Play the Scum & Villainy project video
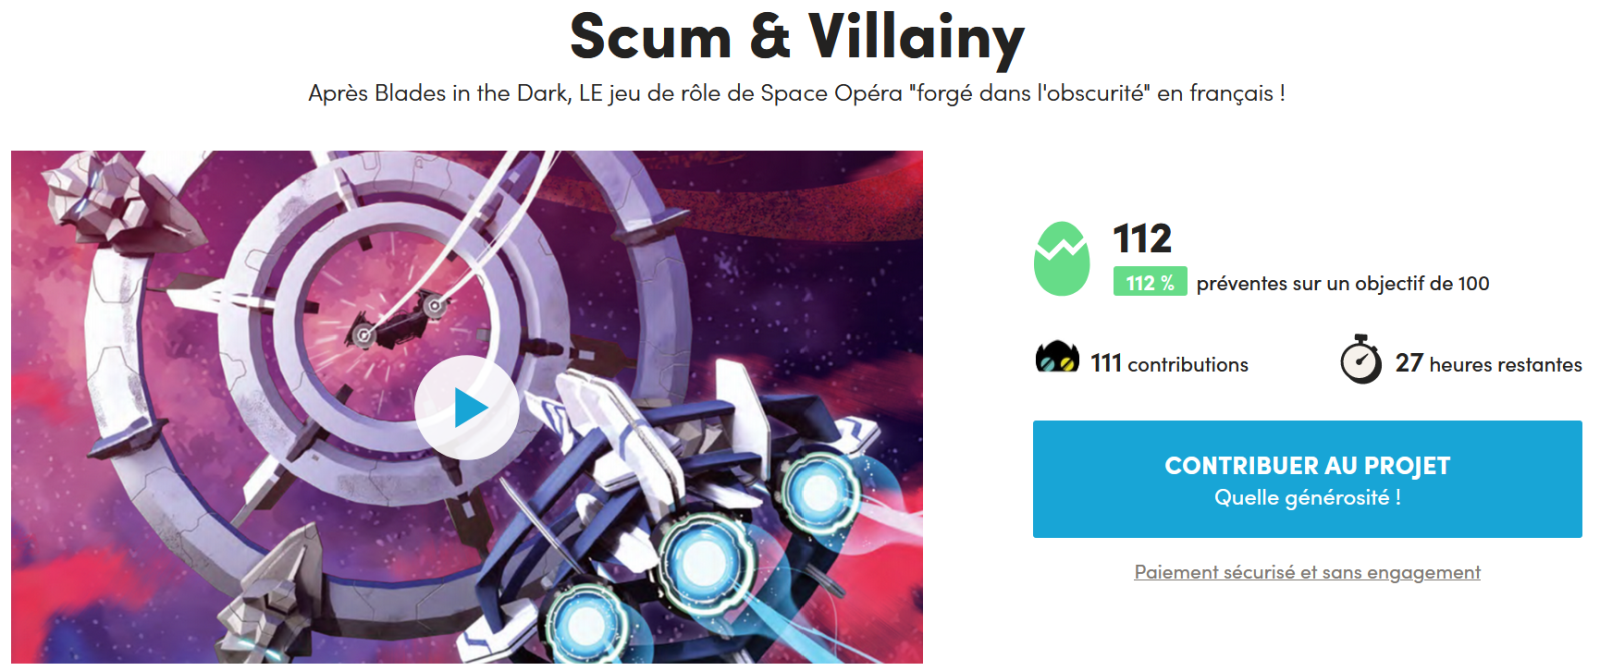This screenshot has width=1600, height=671. [467, 407]
